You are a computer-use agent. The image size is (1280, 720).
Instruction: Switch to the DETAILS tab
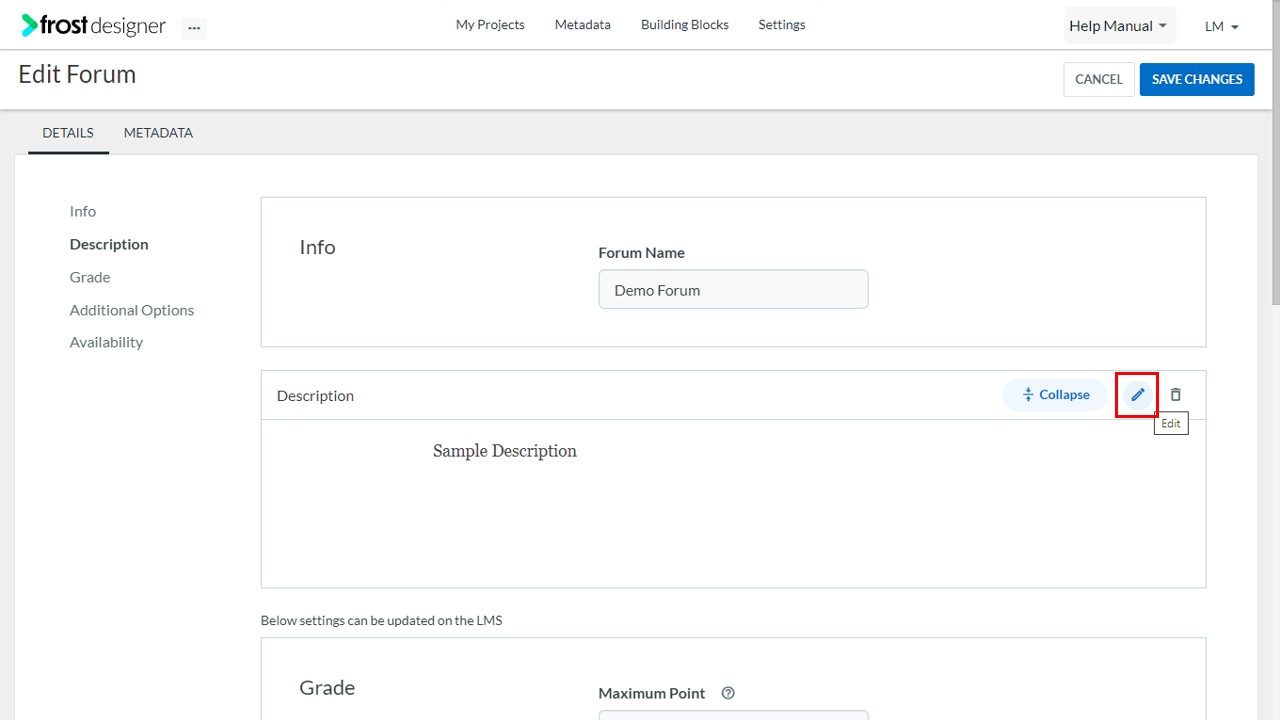point(68,133)
